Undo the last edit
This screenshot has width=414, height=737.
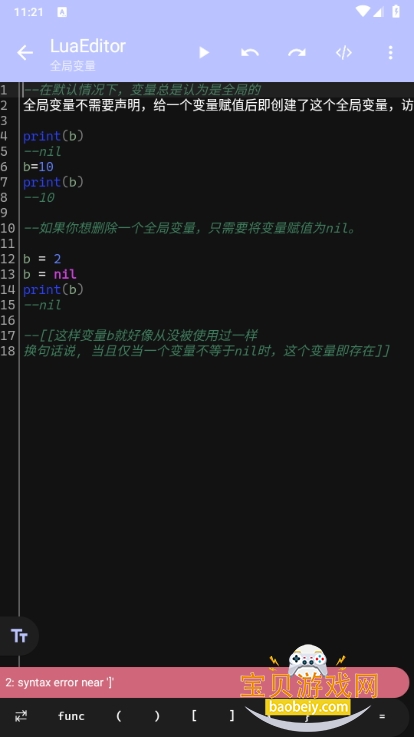point(250,53)
